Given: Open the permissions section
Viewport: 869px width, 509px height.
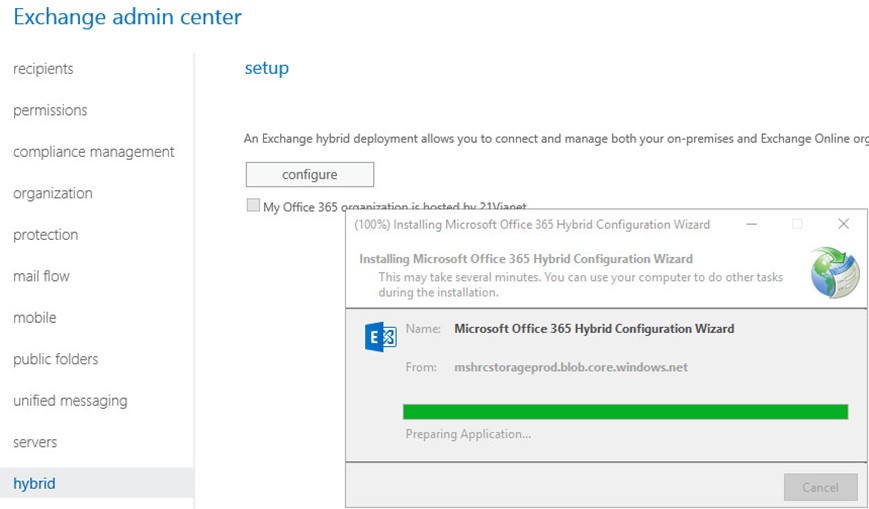Looking at the screenshot, I should click(x=50, y=110).
